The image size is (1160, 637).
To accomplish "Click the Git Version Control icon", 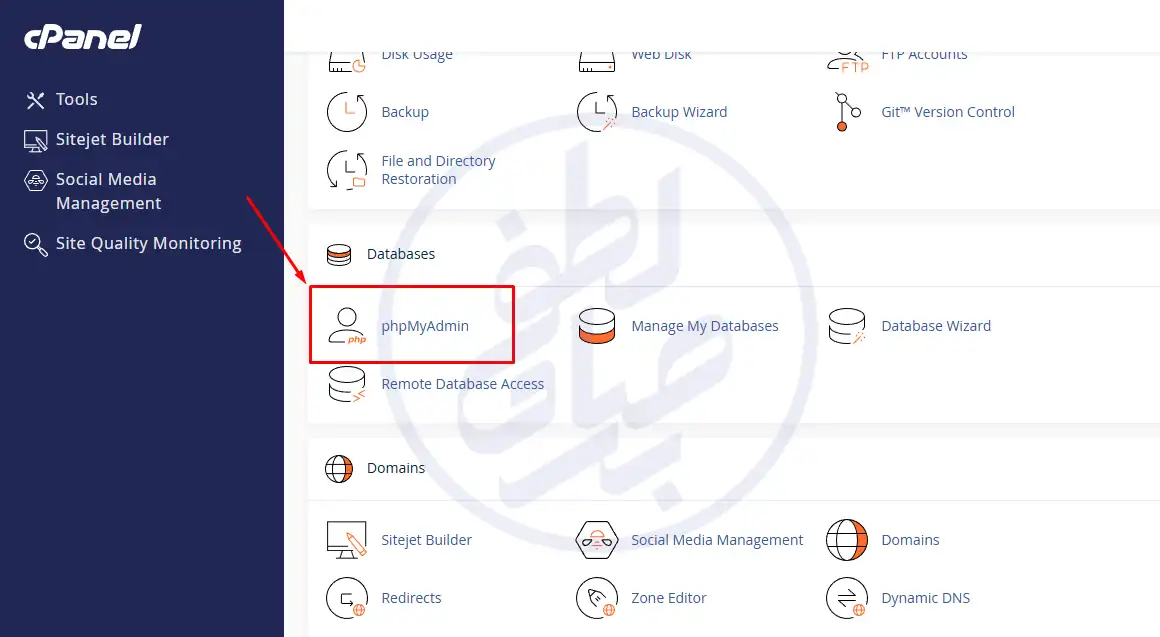I will (x=847, y=112).
